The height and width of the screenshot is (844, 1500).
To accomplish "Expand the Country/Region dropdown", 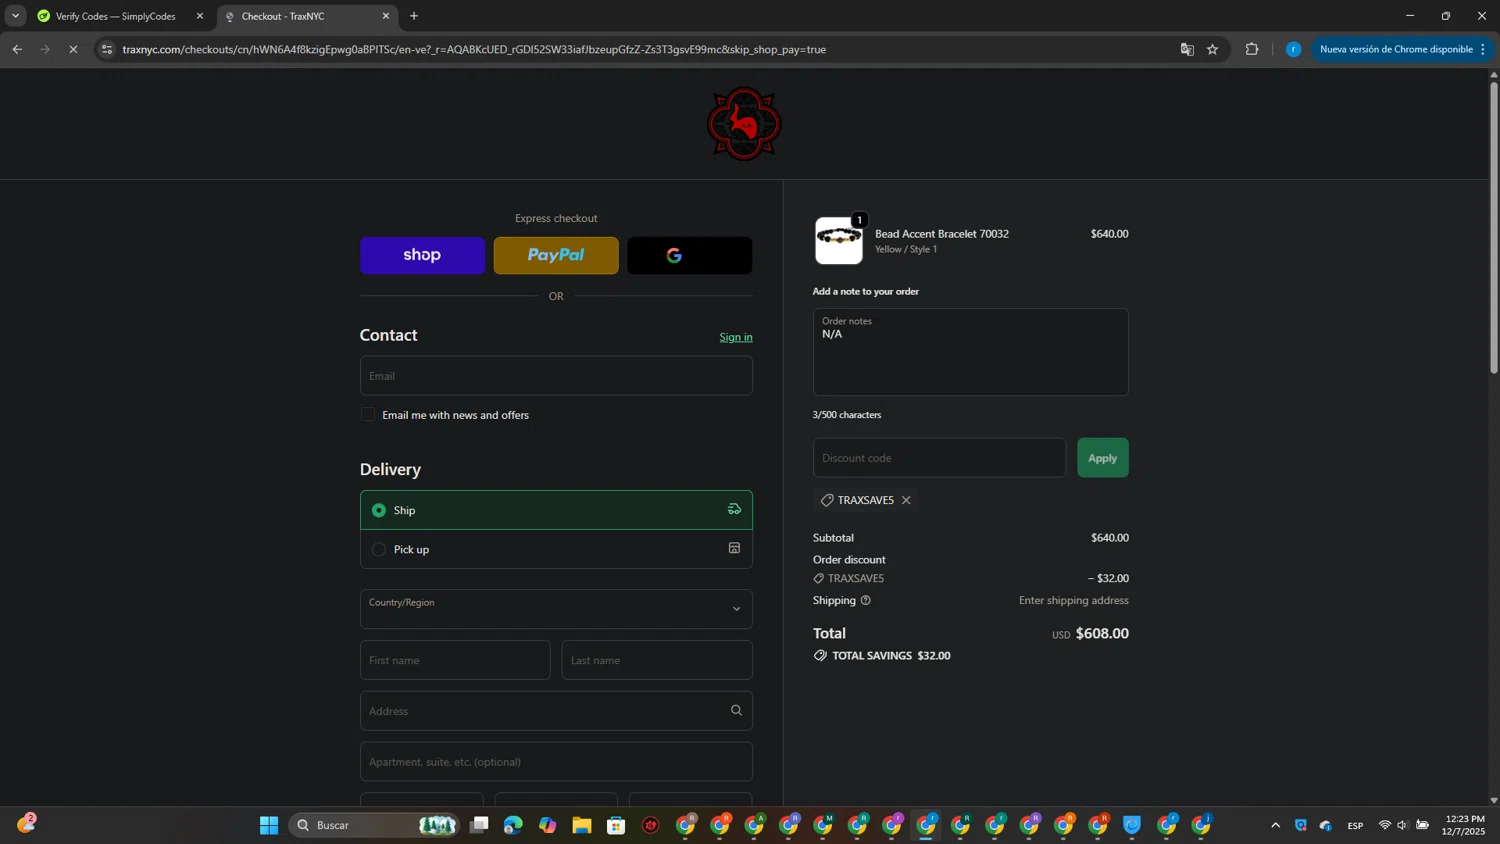I will (556, 609).
